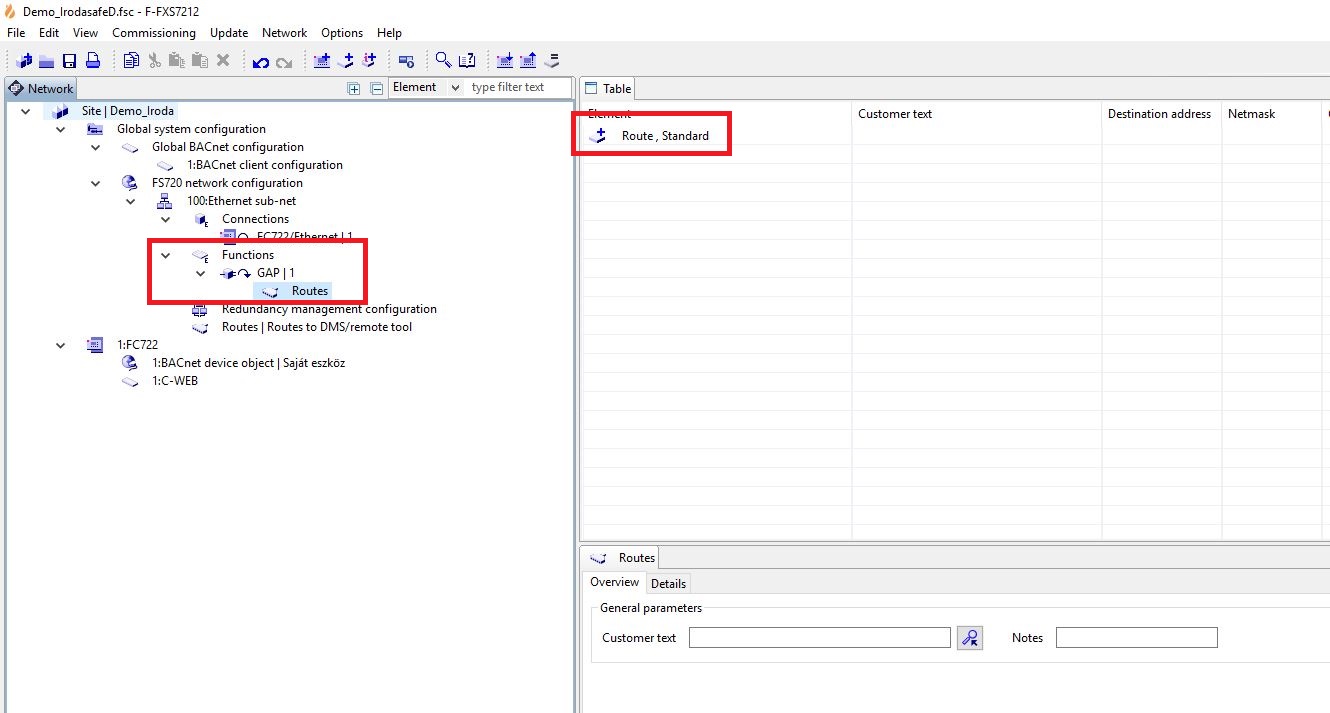Click the Save disk icon in toolbar
The width and height of the screenshot is (1330, 713).
70,61
